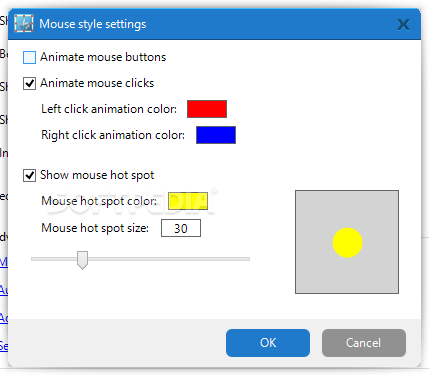The image size is (429, 375).
Task: Enable the Animate mouse buttons checkbox
Action: 29,57
